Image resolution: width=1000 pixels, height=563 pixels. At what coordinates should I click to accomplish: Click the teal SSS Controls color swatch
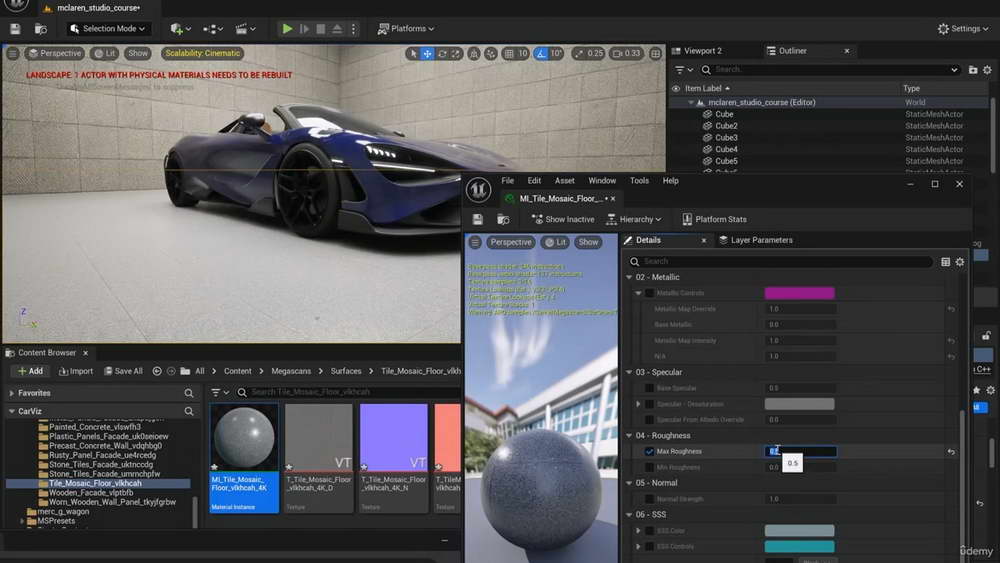point(799,546)
